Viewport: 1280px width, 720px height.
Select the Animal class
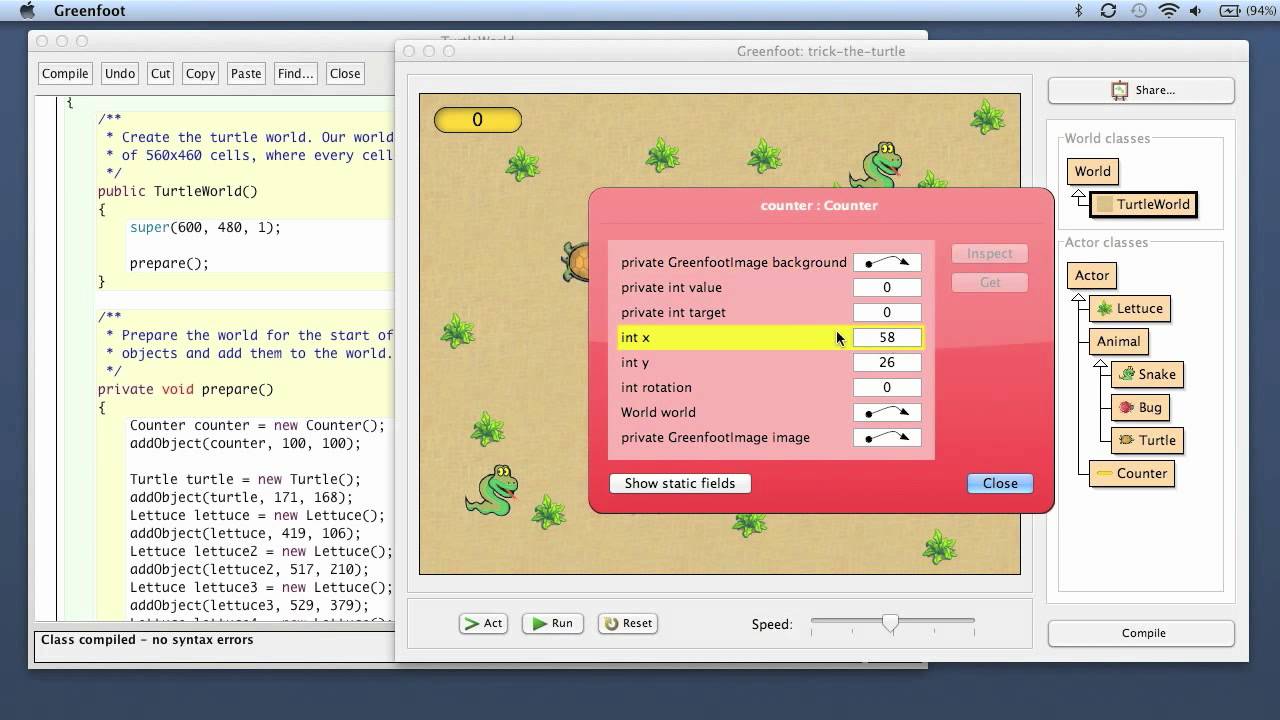click(1118, 341)
